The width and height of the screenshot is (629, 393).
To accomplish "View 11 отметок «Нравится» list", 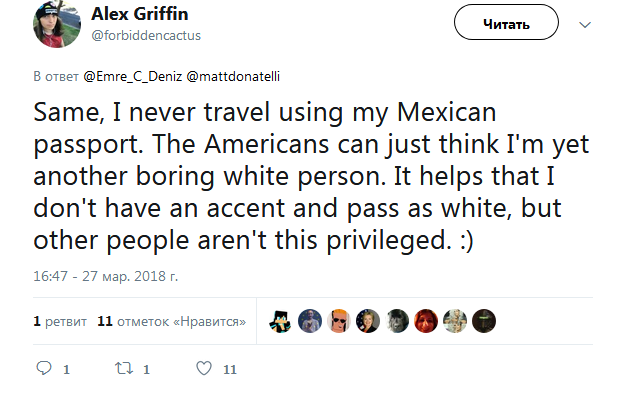I will pyautogui.click(x=171, y=321).
